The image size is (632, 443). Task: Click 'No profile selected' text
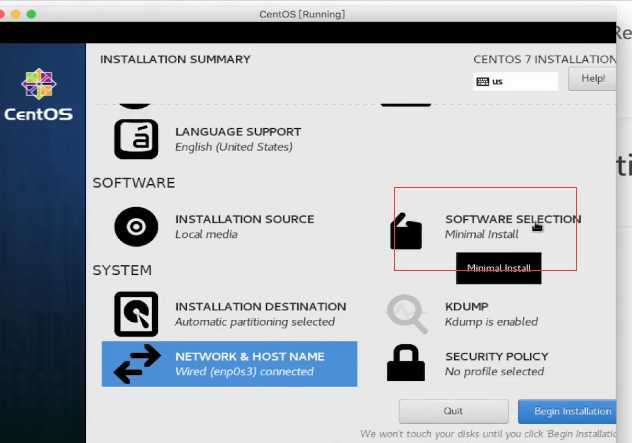495,371
